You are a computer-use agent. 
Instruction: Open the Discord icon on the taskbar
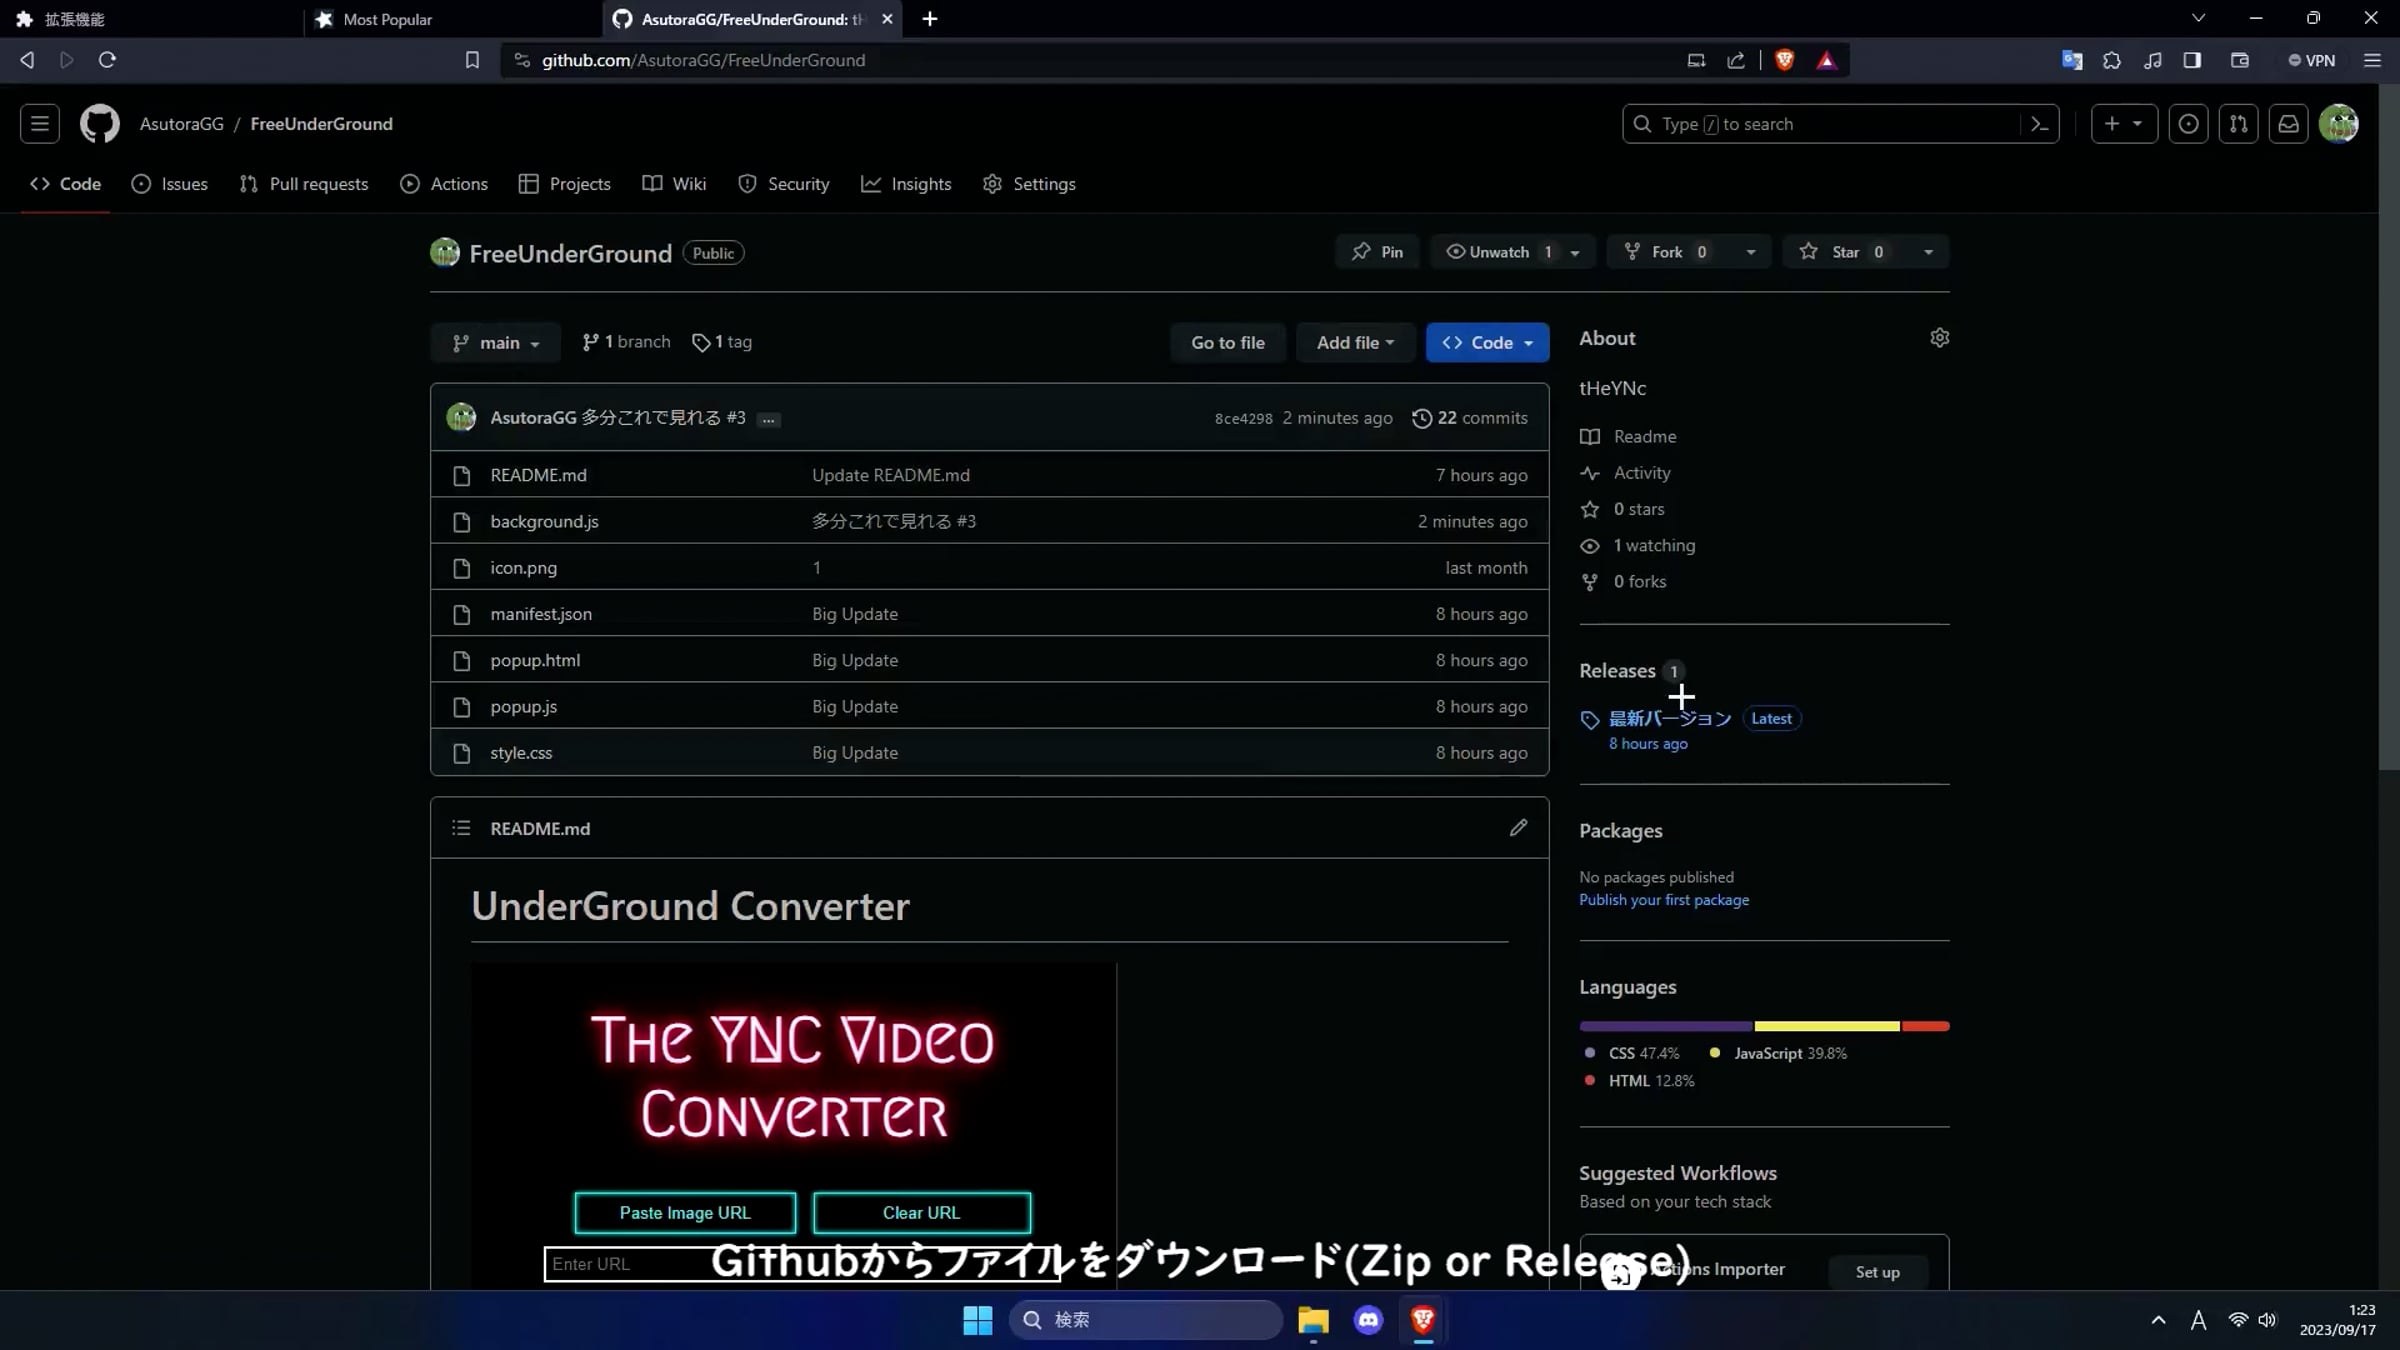[x=1367, y=1320]
